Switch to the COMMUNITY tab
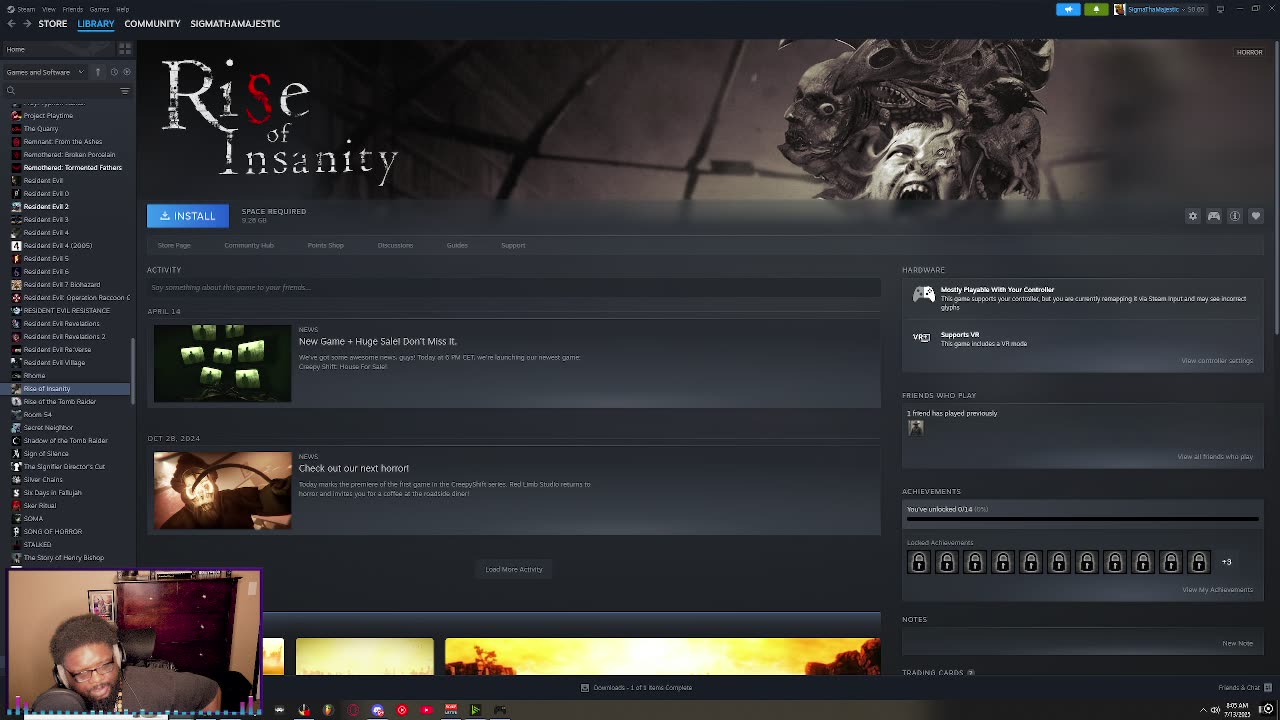This screenshot has height=720, width=1280. [152, 23]
